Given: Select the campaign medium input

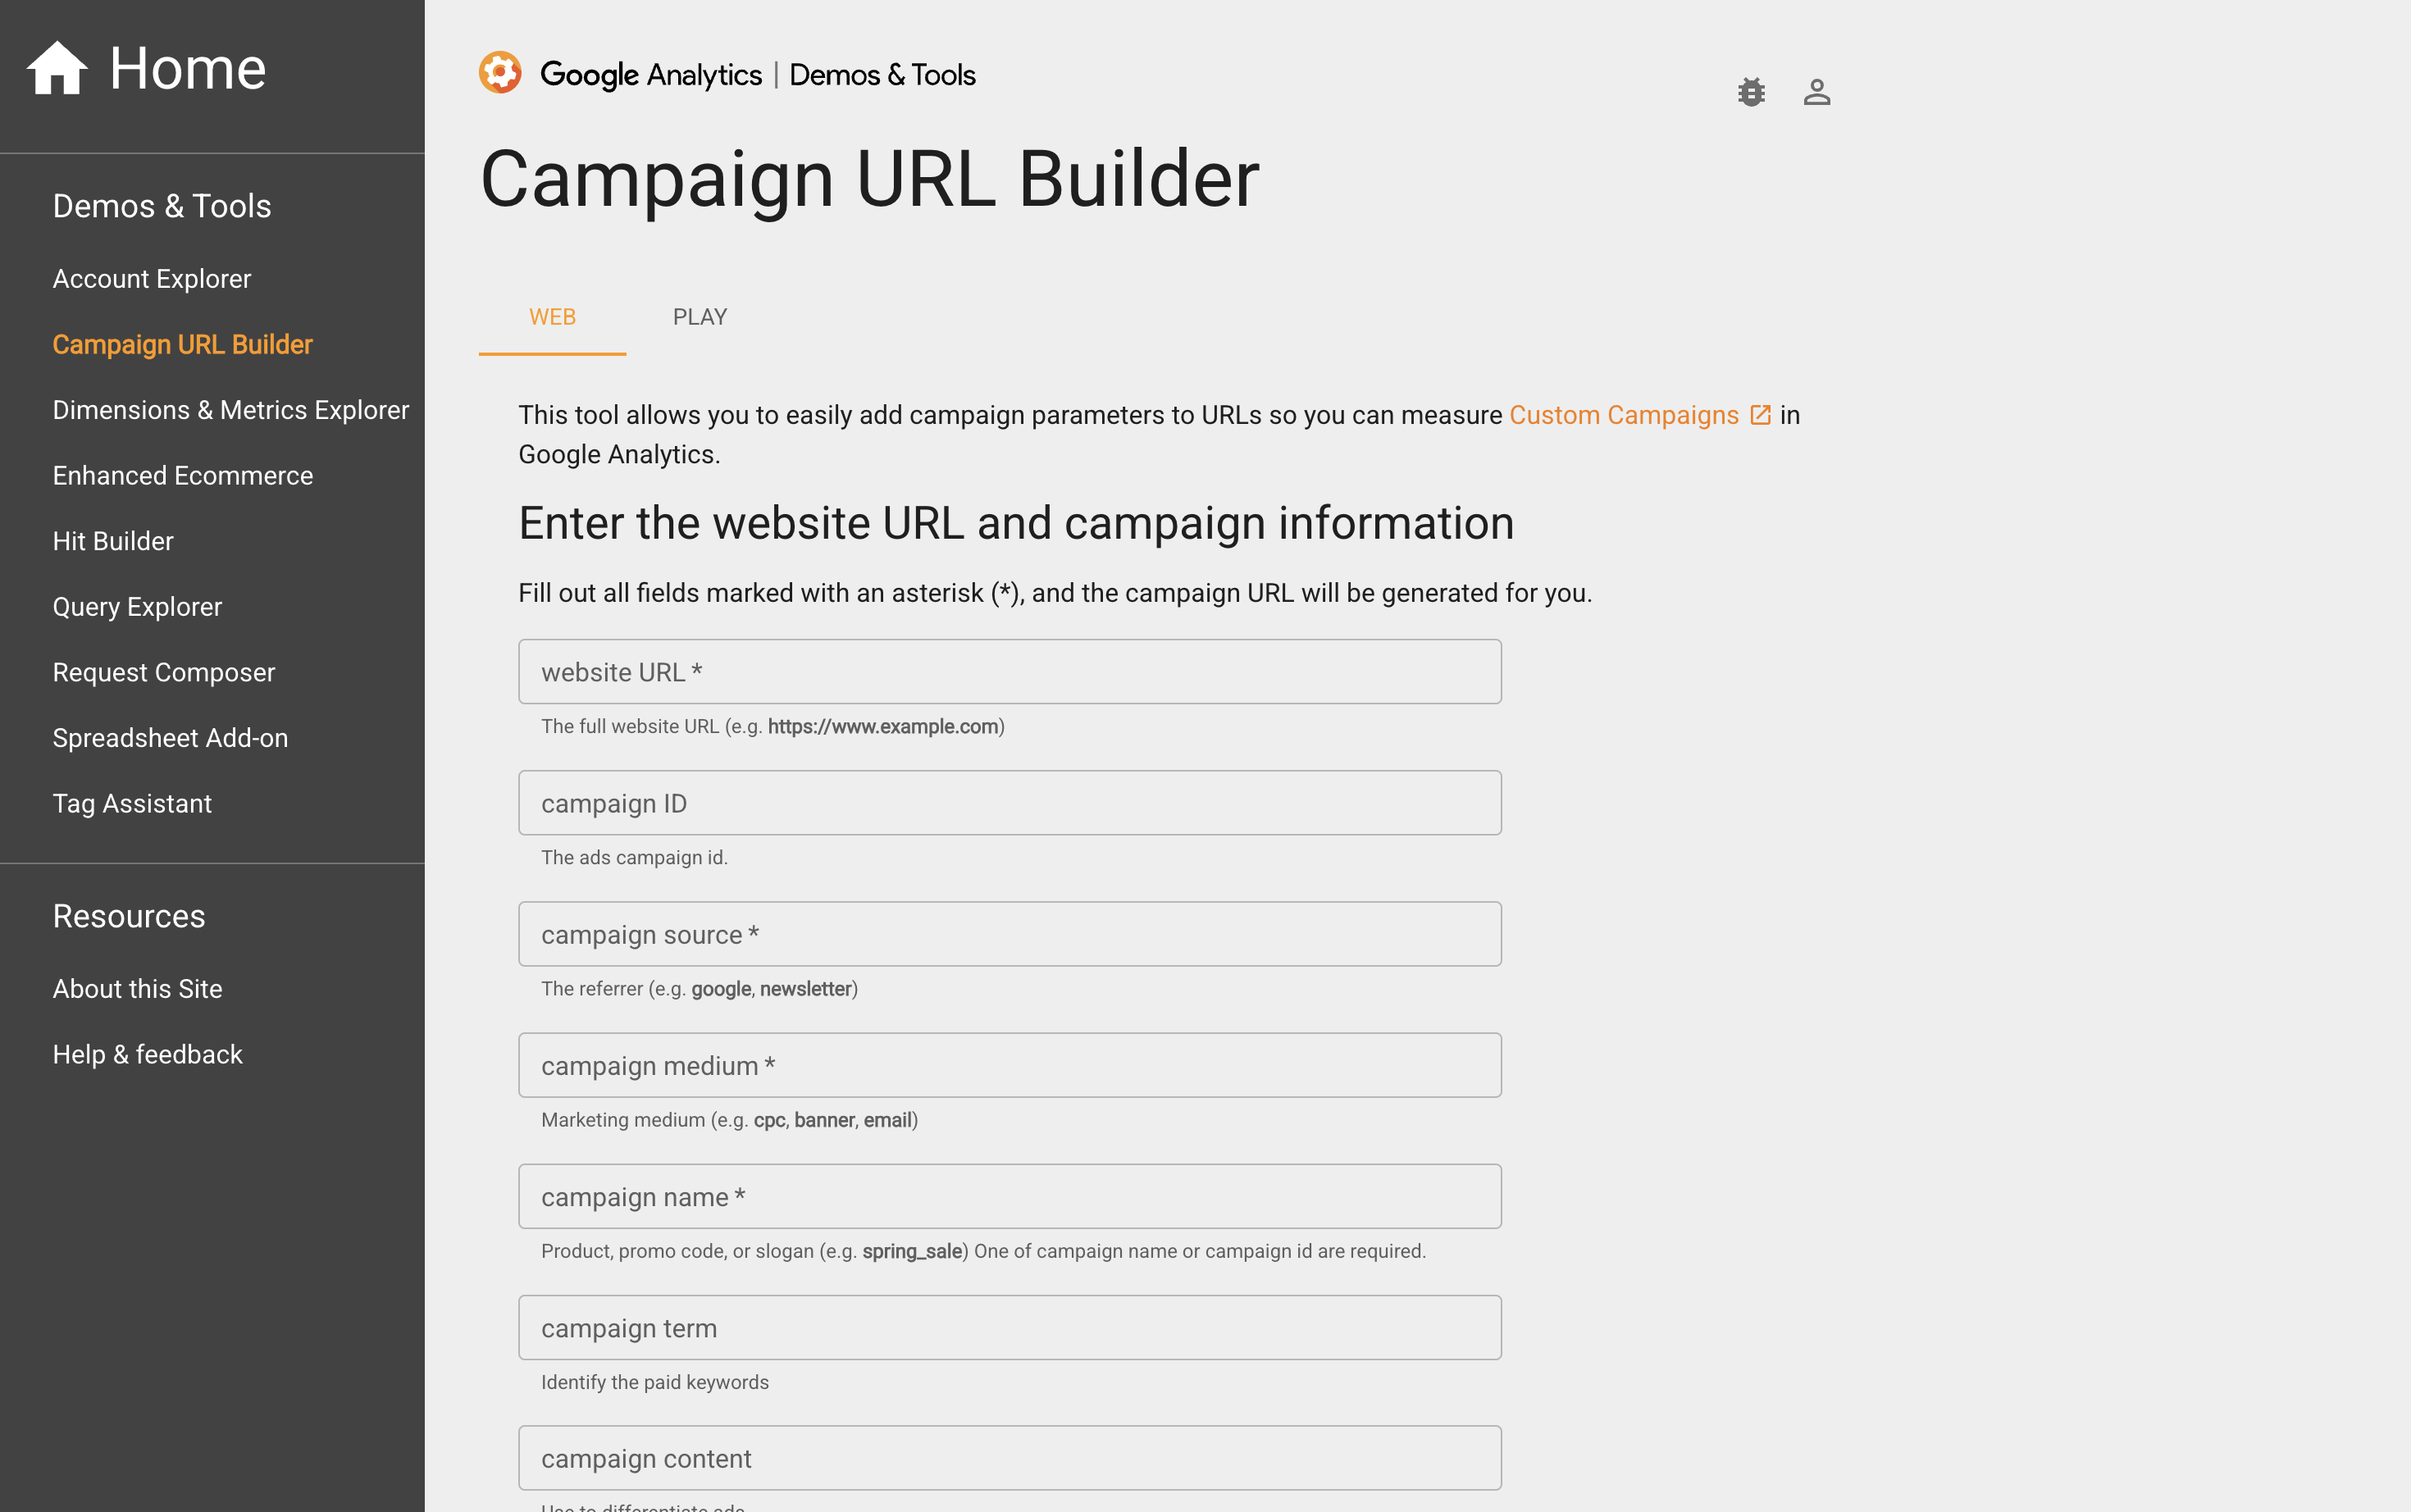Looking at the screenshot, I should [x=1009, y=1065].
